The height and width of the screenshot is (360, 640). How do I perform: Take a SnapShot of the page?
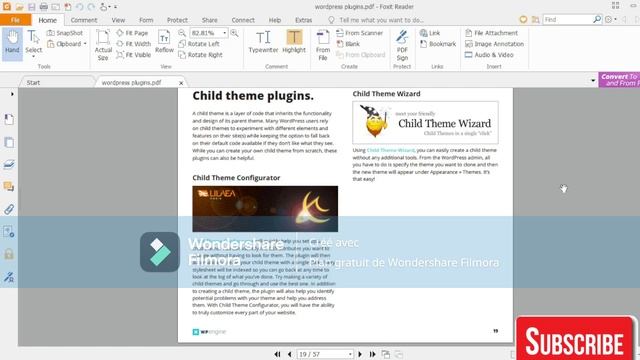point(65,33)
